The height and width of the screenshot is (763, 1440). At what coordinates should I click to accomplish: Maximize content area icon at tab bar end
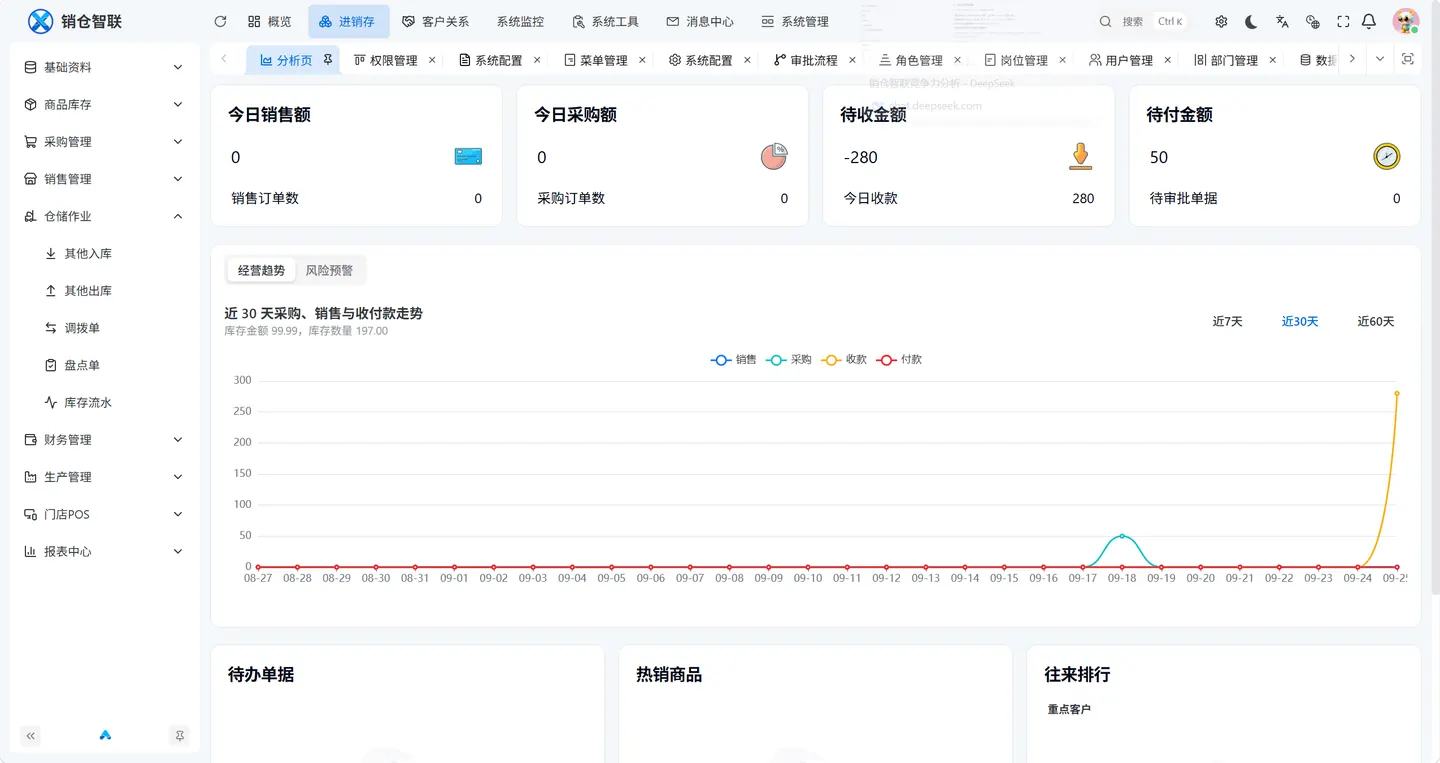(x=1408, y=59)
